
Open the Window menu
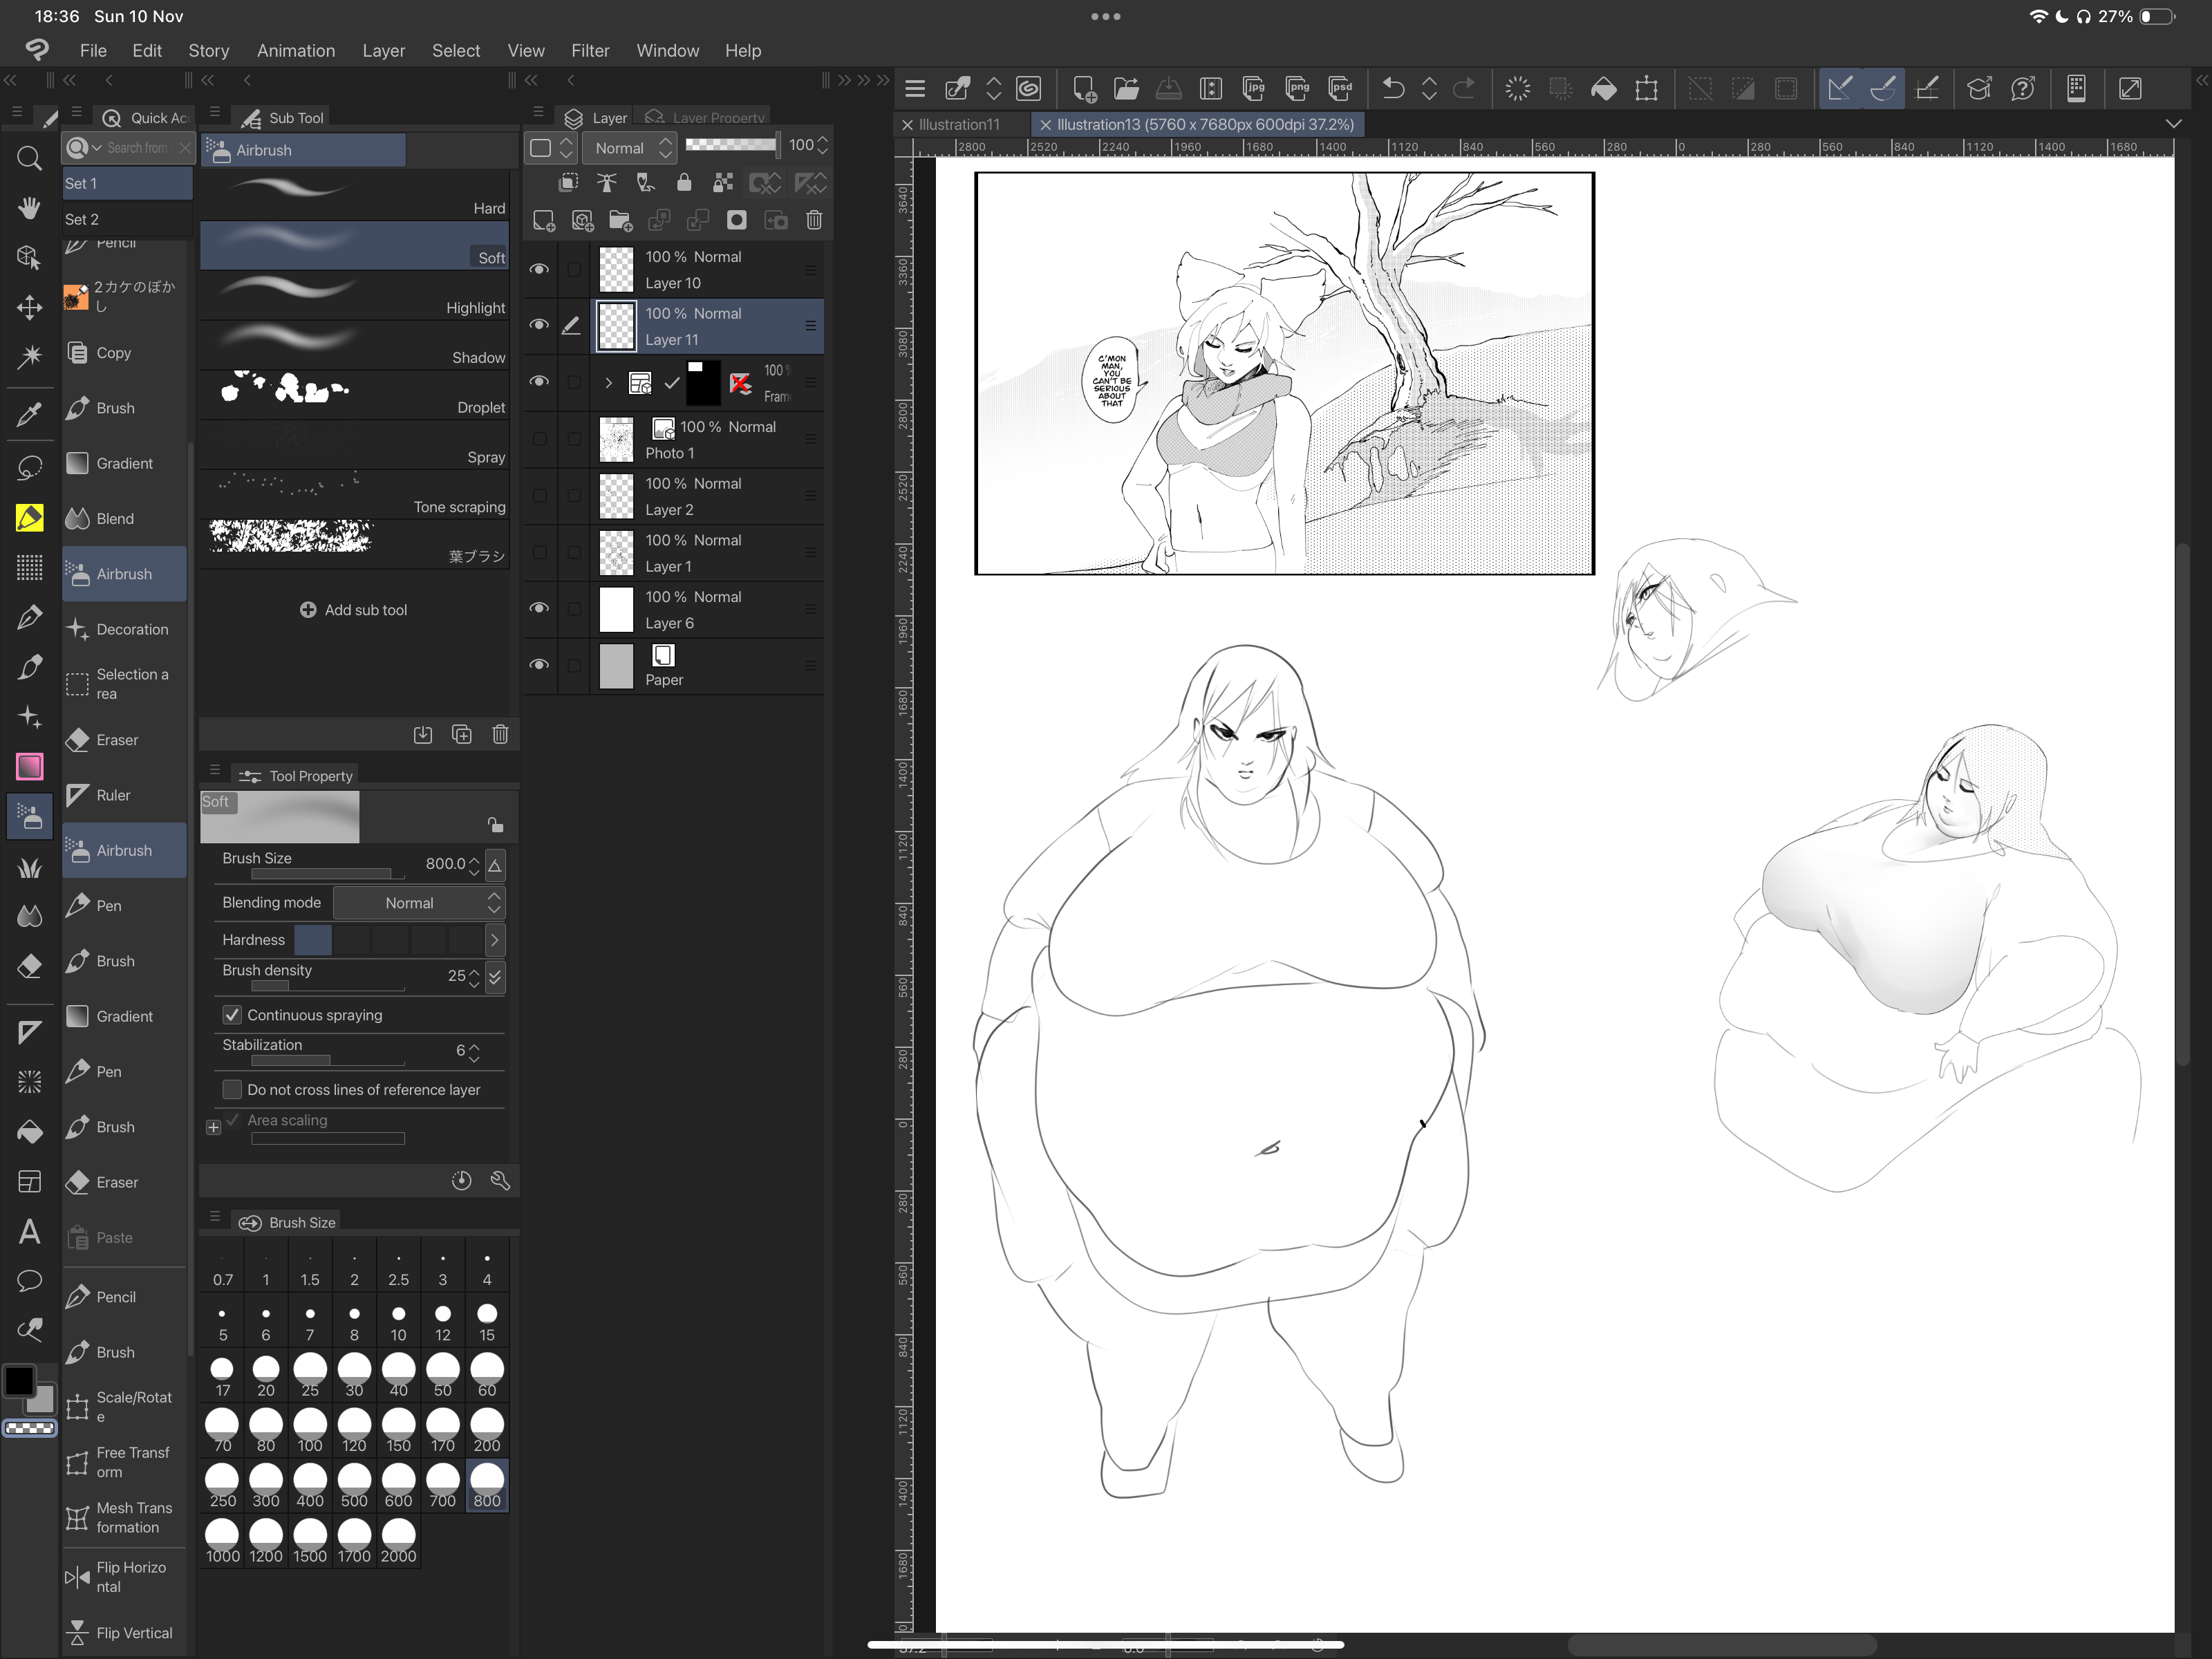[x=667, y=50]
